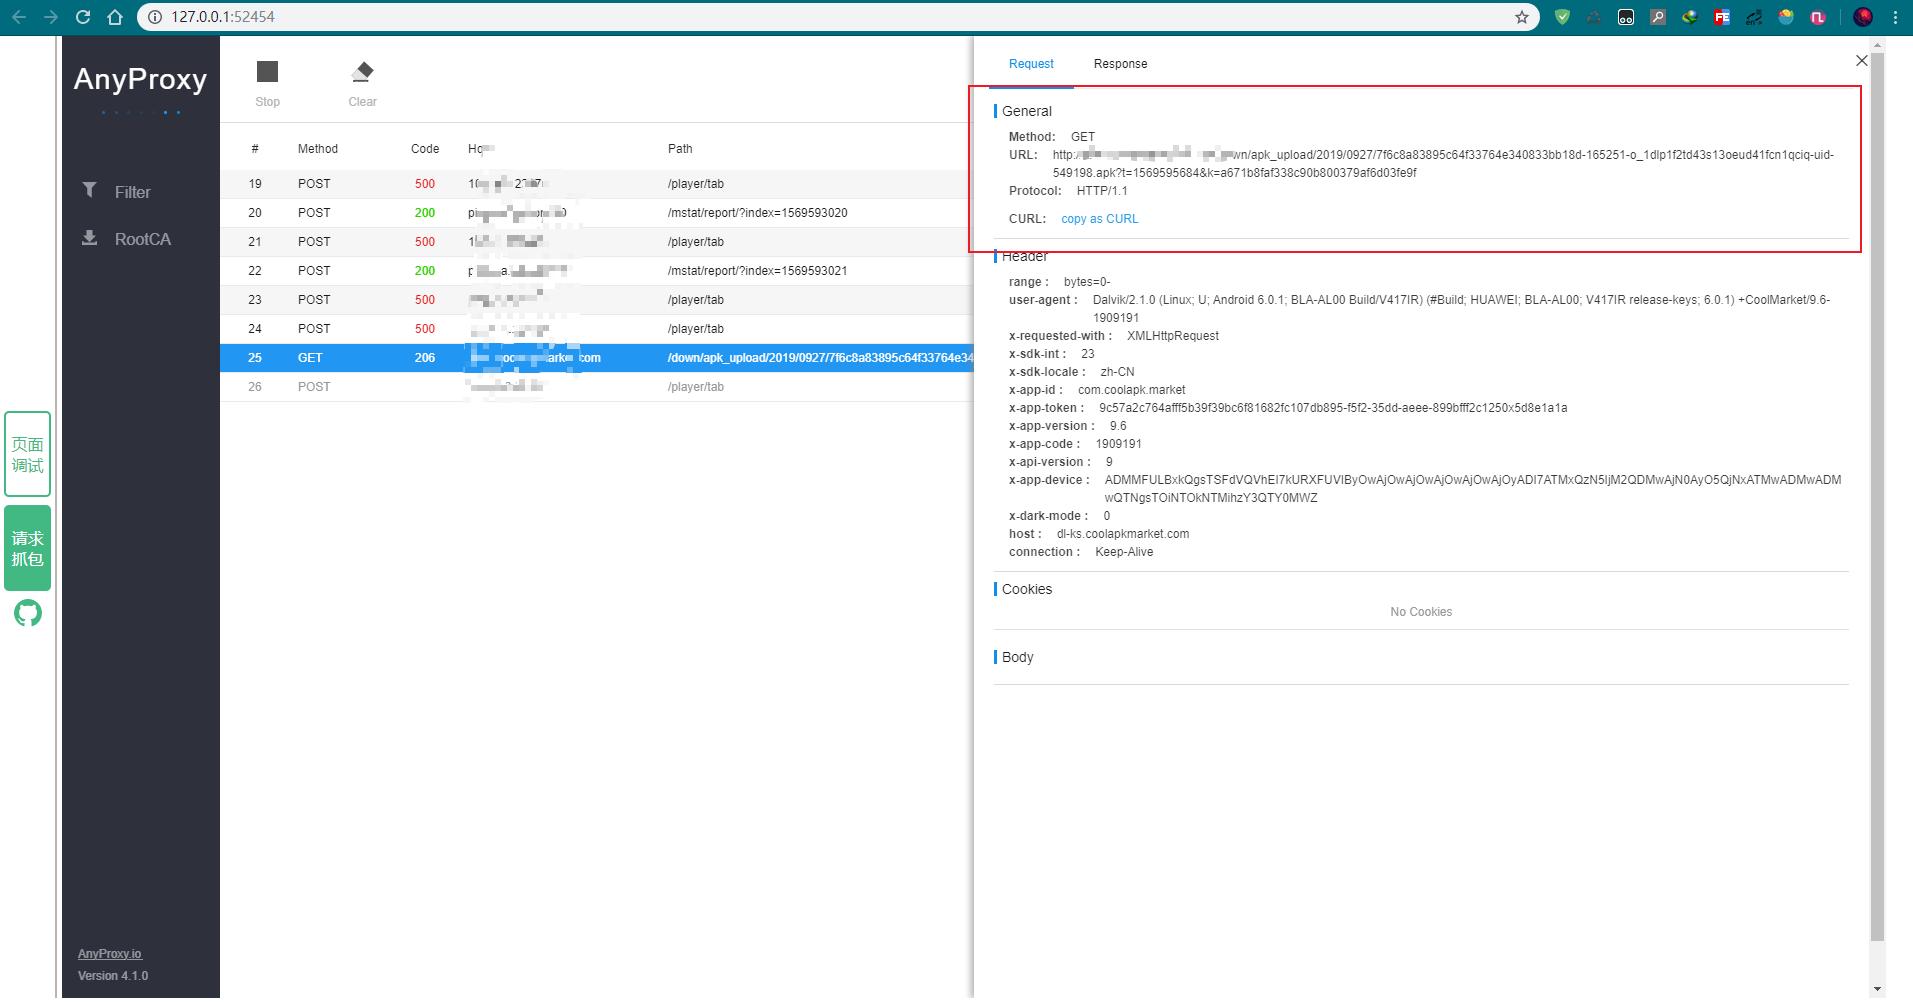Select the GET request row 25
The height and width of the screenshot is (1002, 1913).
(x=596, y=358)
